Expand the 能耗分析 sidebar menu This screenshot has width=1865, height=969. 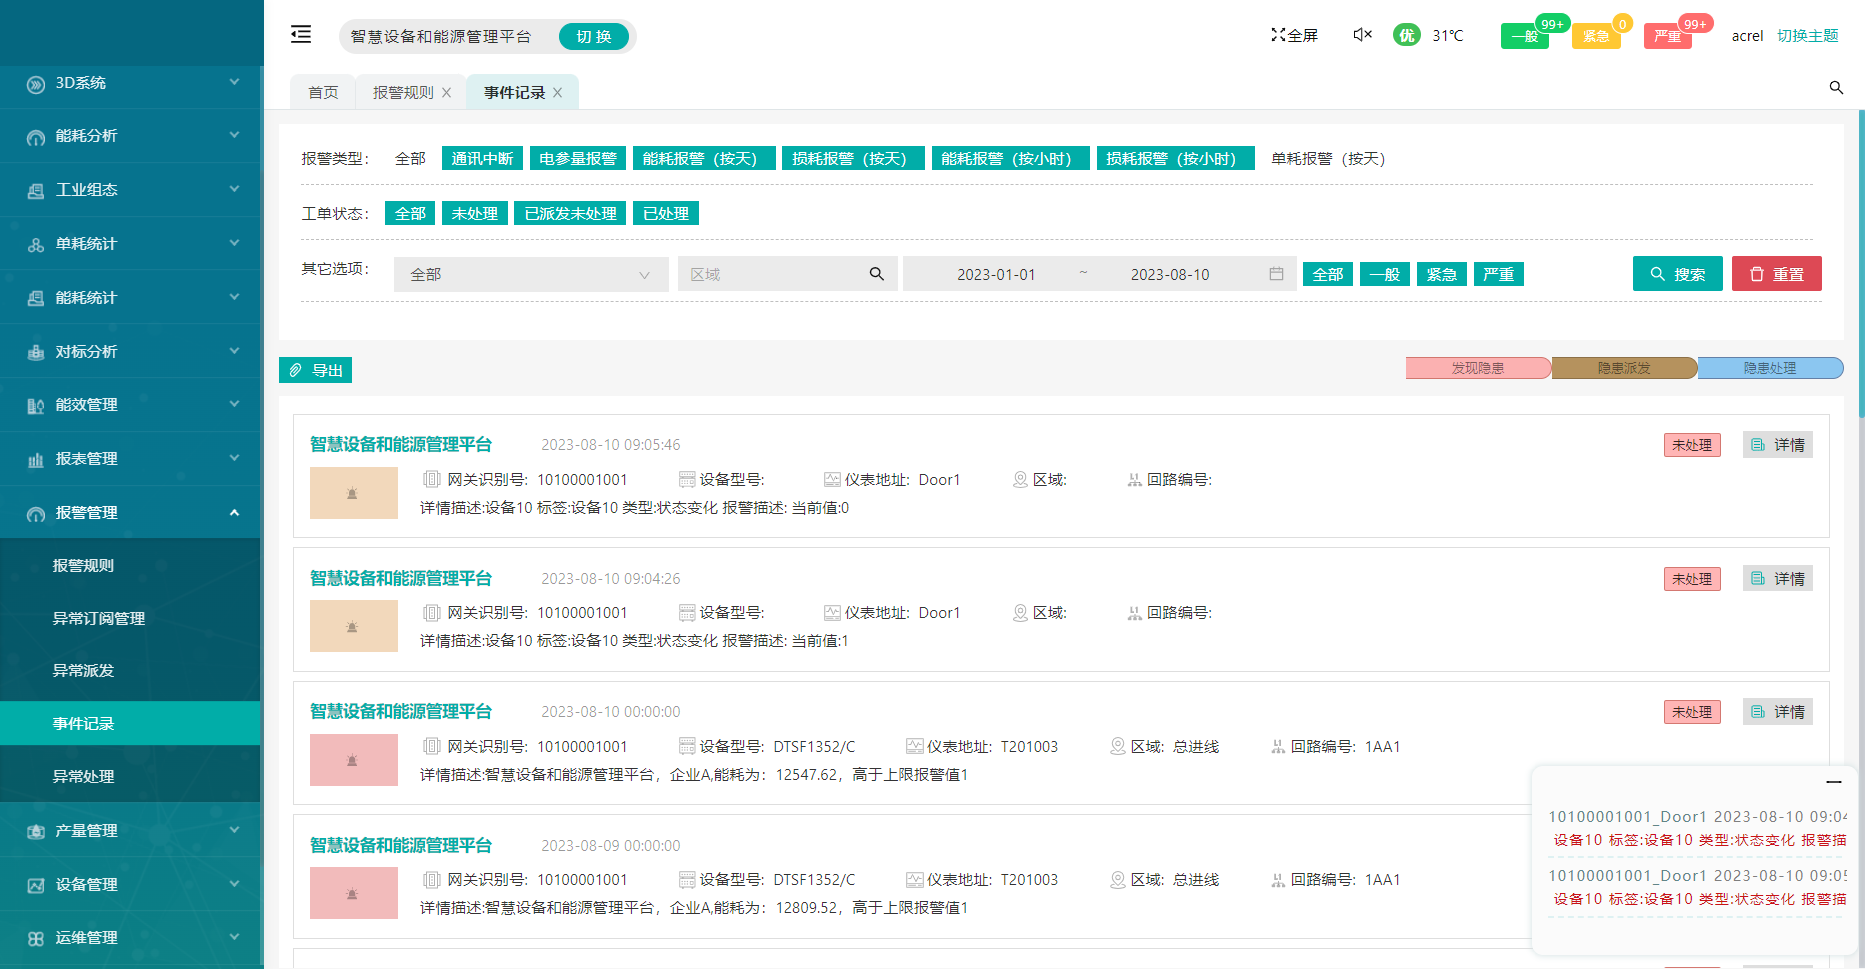tap(130, 136)
